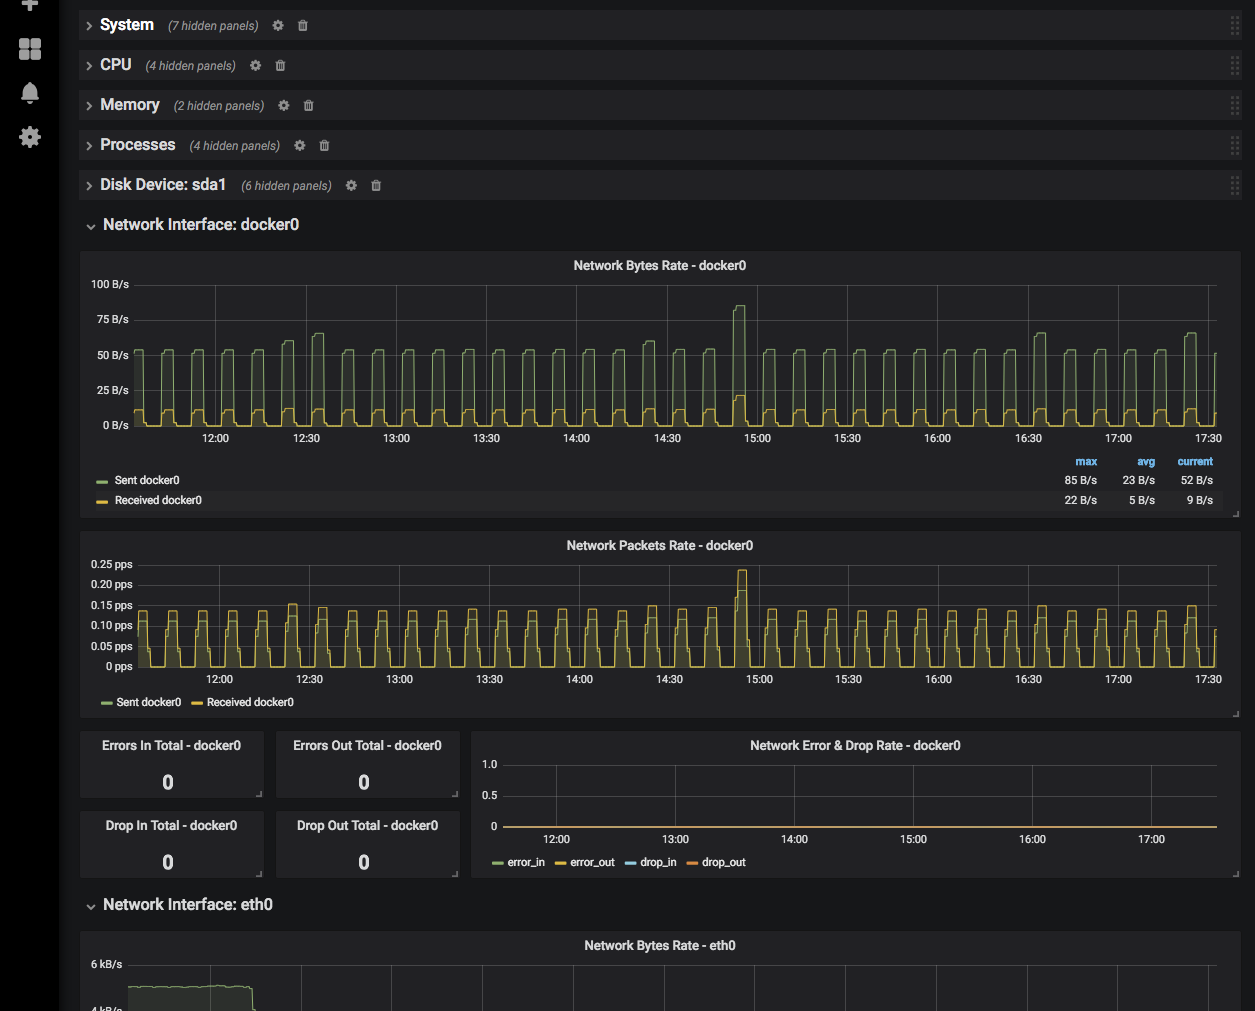This screenshot has height=1011, width=1255.
Task: Collapse Network Interface: docker0 row
Action: [200, 225]
